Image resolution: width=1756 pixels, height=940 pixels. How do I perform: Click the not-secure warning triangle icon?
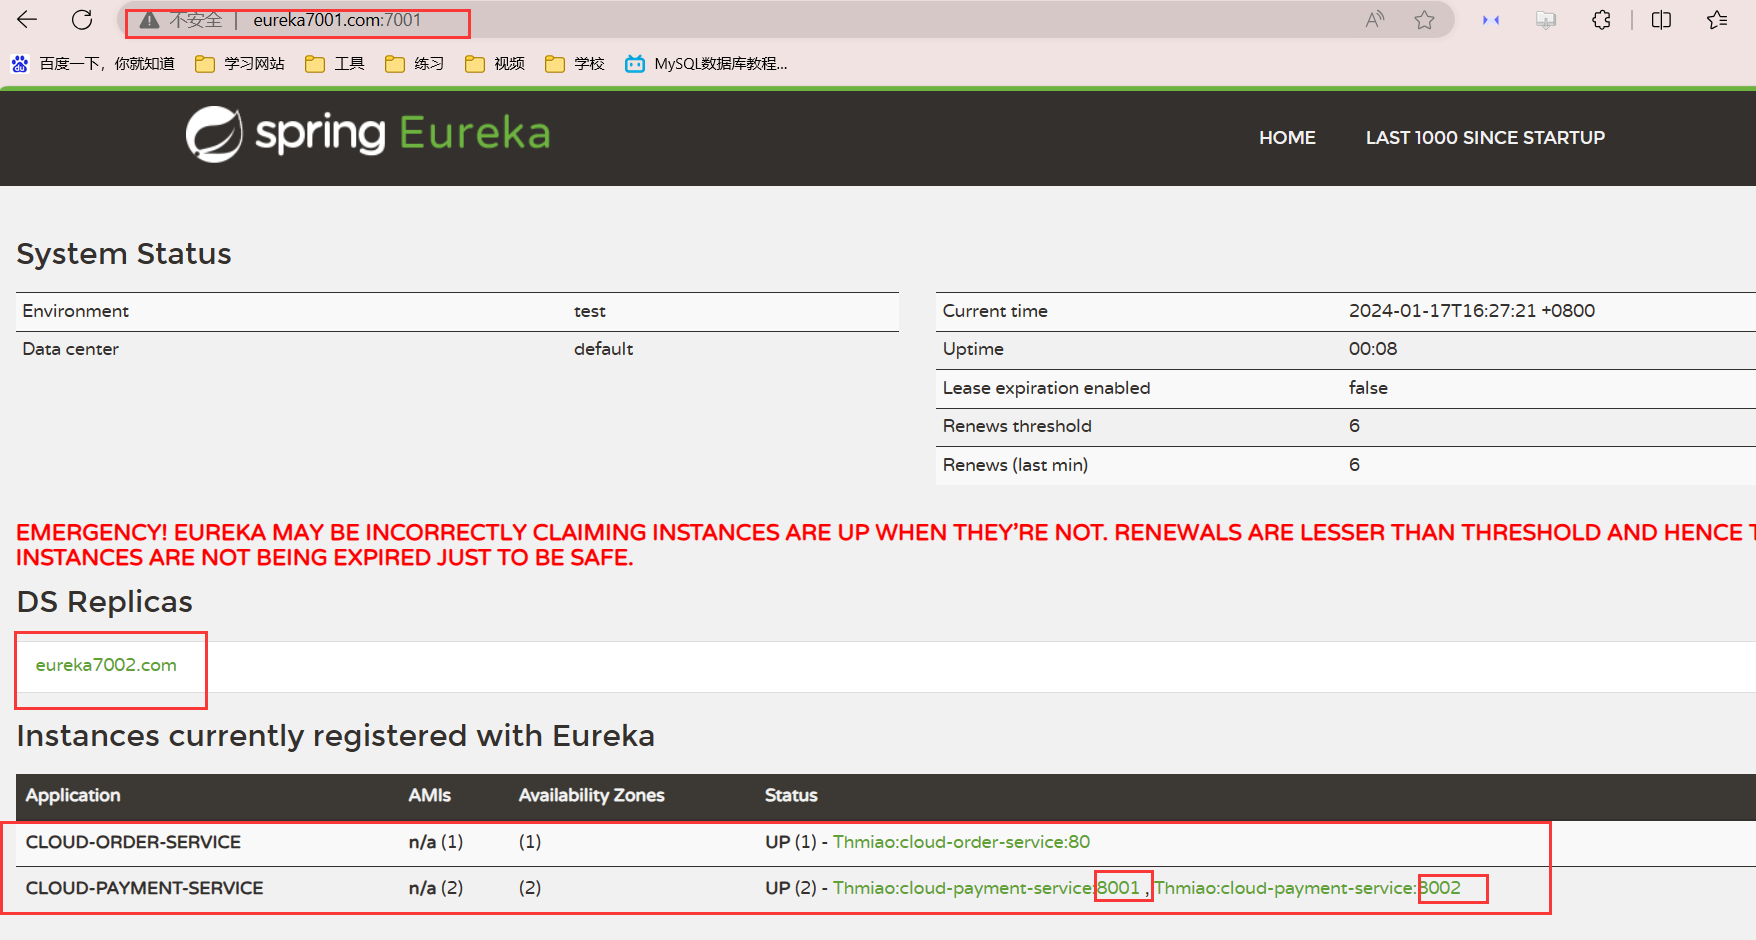coord(149,20)
